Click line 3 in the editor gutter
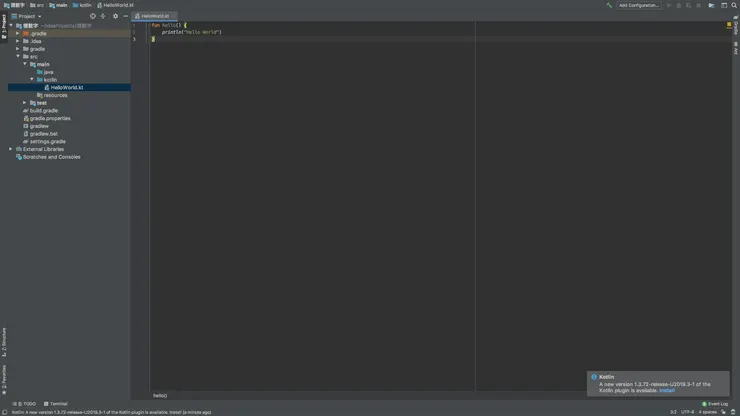The height and width of the screenshot is (416, 740). pos(134,39)
